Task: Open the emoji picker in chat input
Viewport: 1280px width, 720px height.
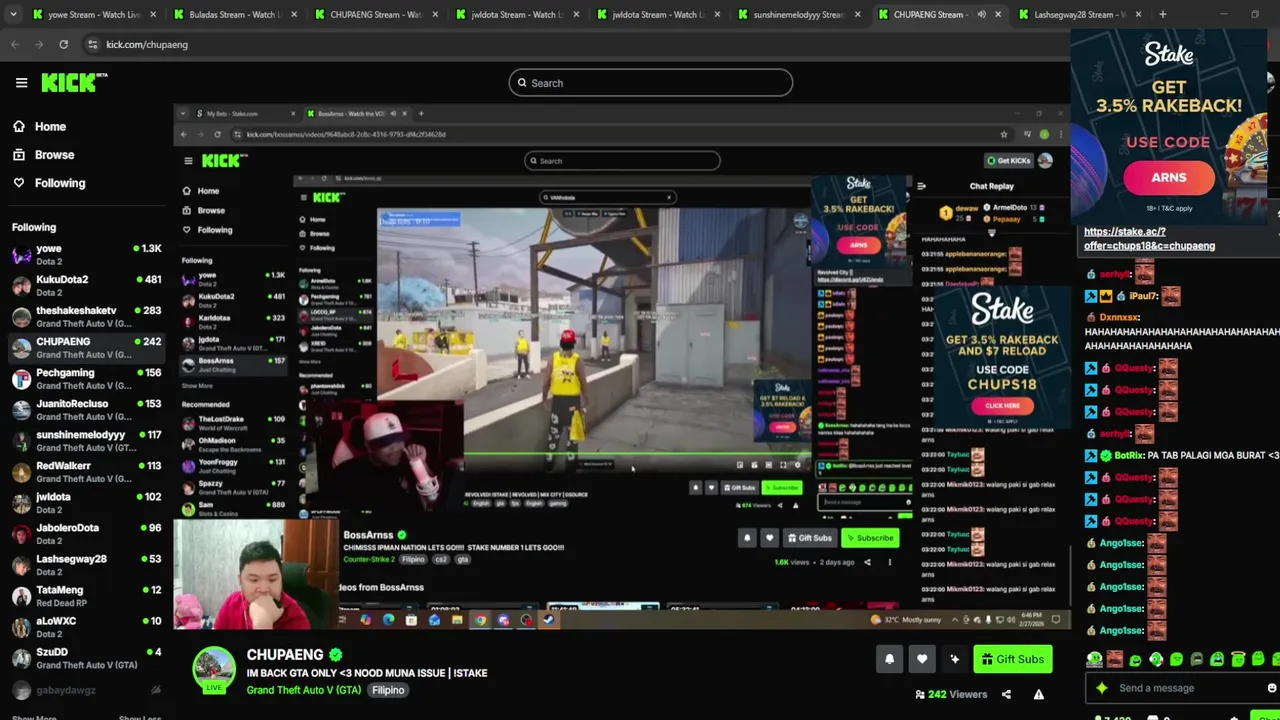Action: pyautogui.click(x=1271, y=688)
